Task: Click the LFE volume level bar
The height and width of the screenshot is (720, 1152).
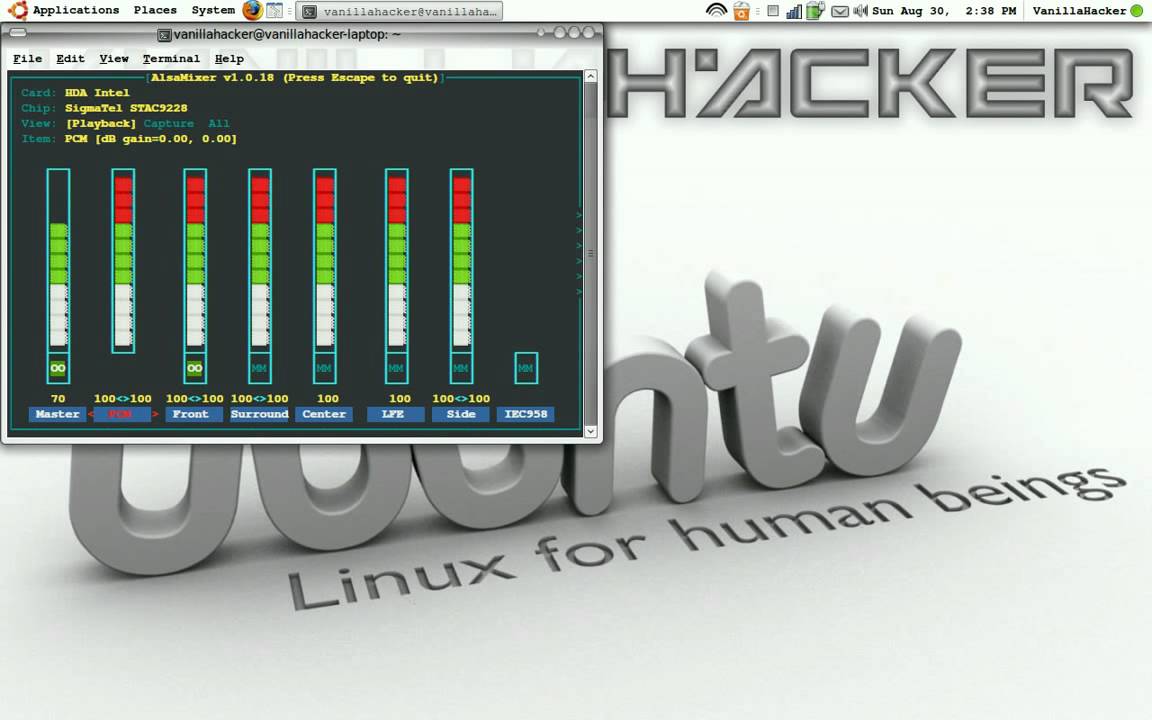Action: [x=396, y=261]
